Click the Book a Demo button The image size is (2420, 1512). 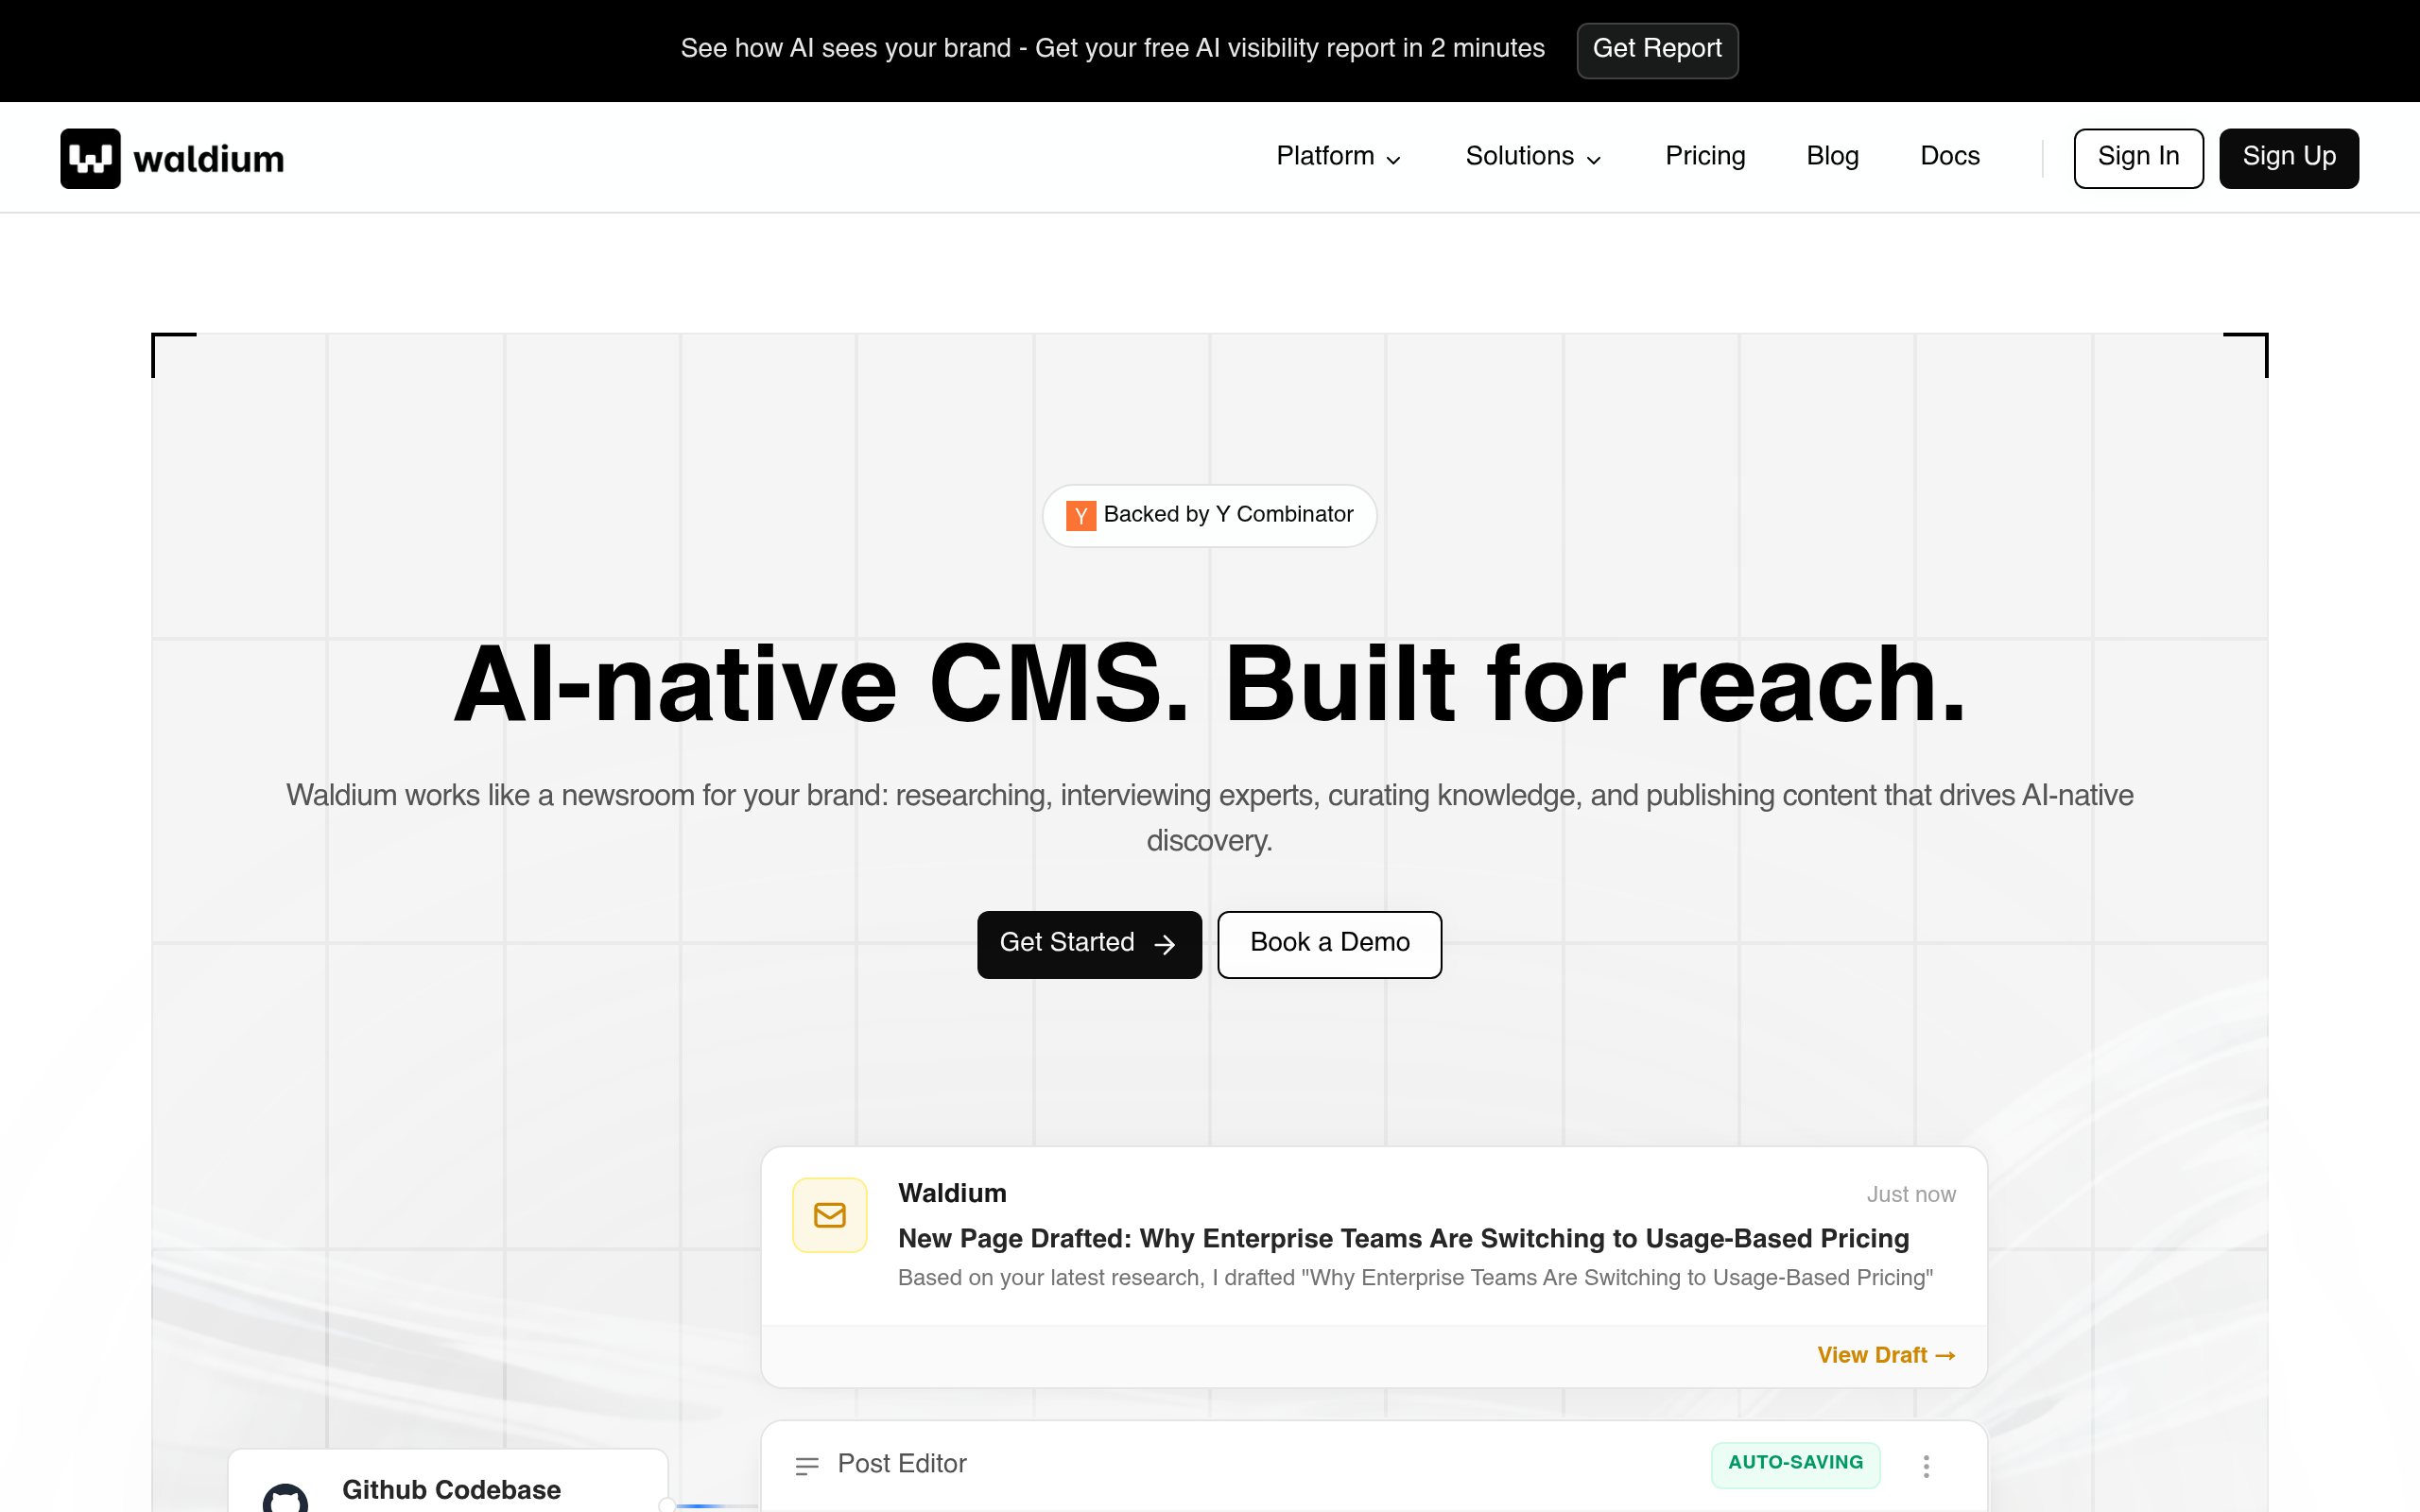1329,944
